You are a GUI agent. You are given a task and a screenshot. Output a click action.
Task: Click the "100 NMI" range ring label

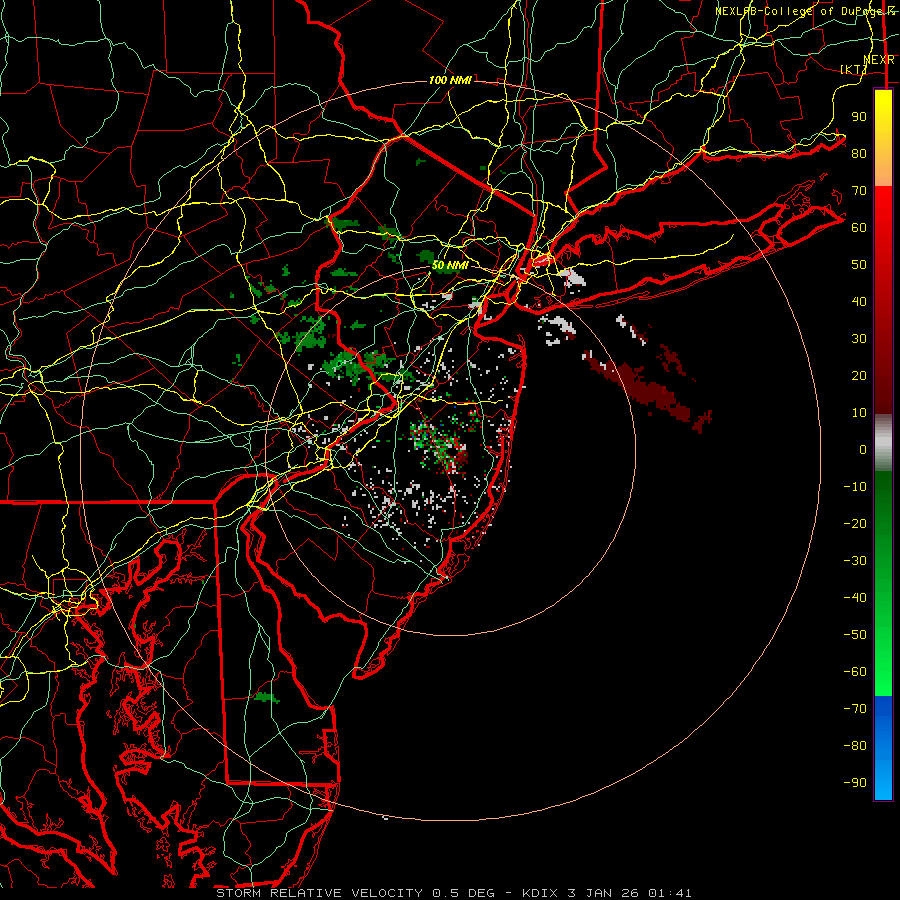click(x=451, y=80)
